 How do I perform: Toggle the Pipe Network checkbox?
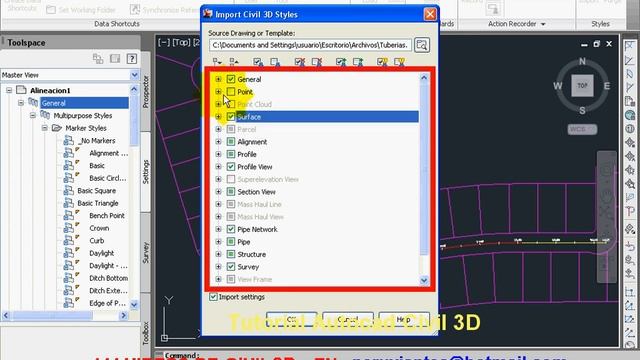pos(231,229)
